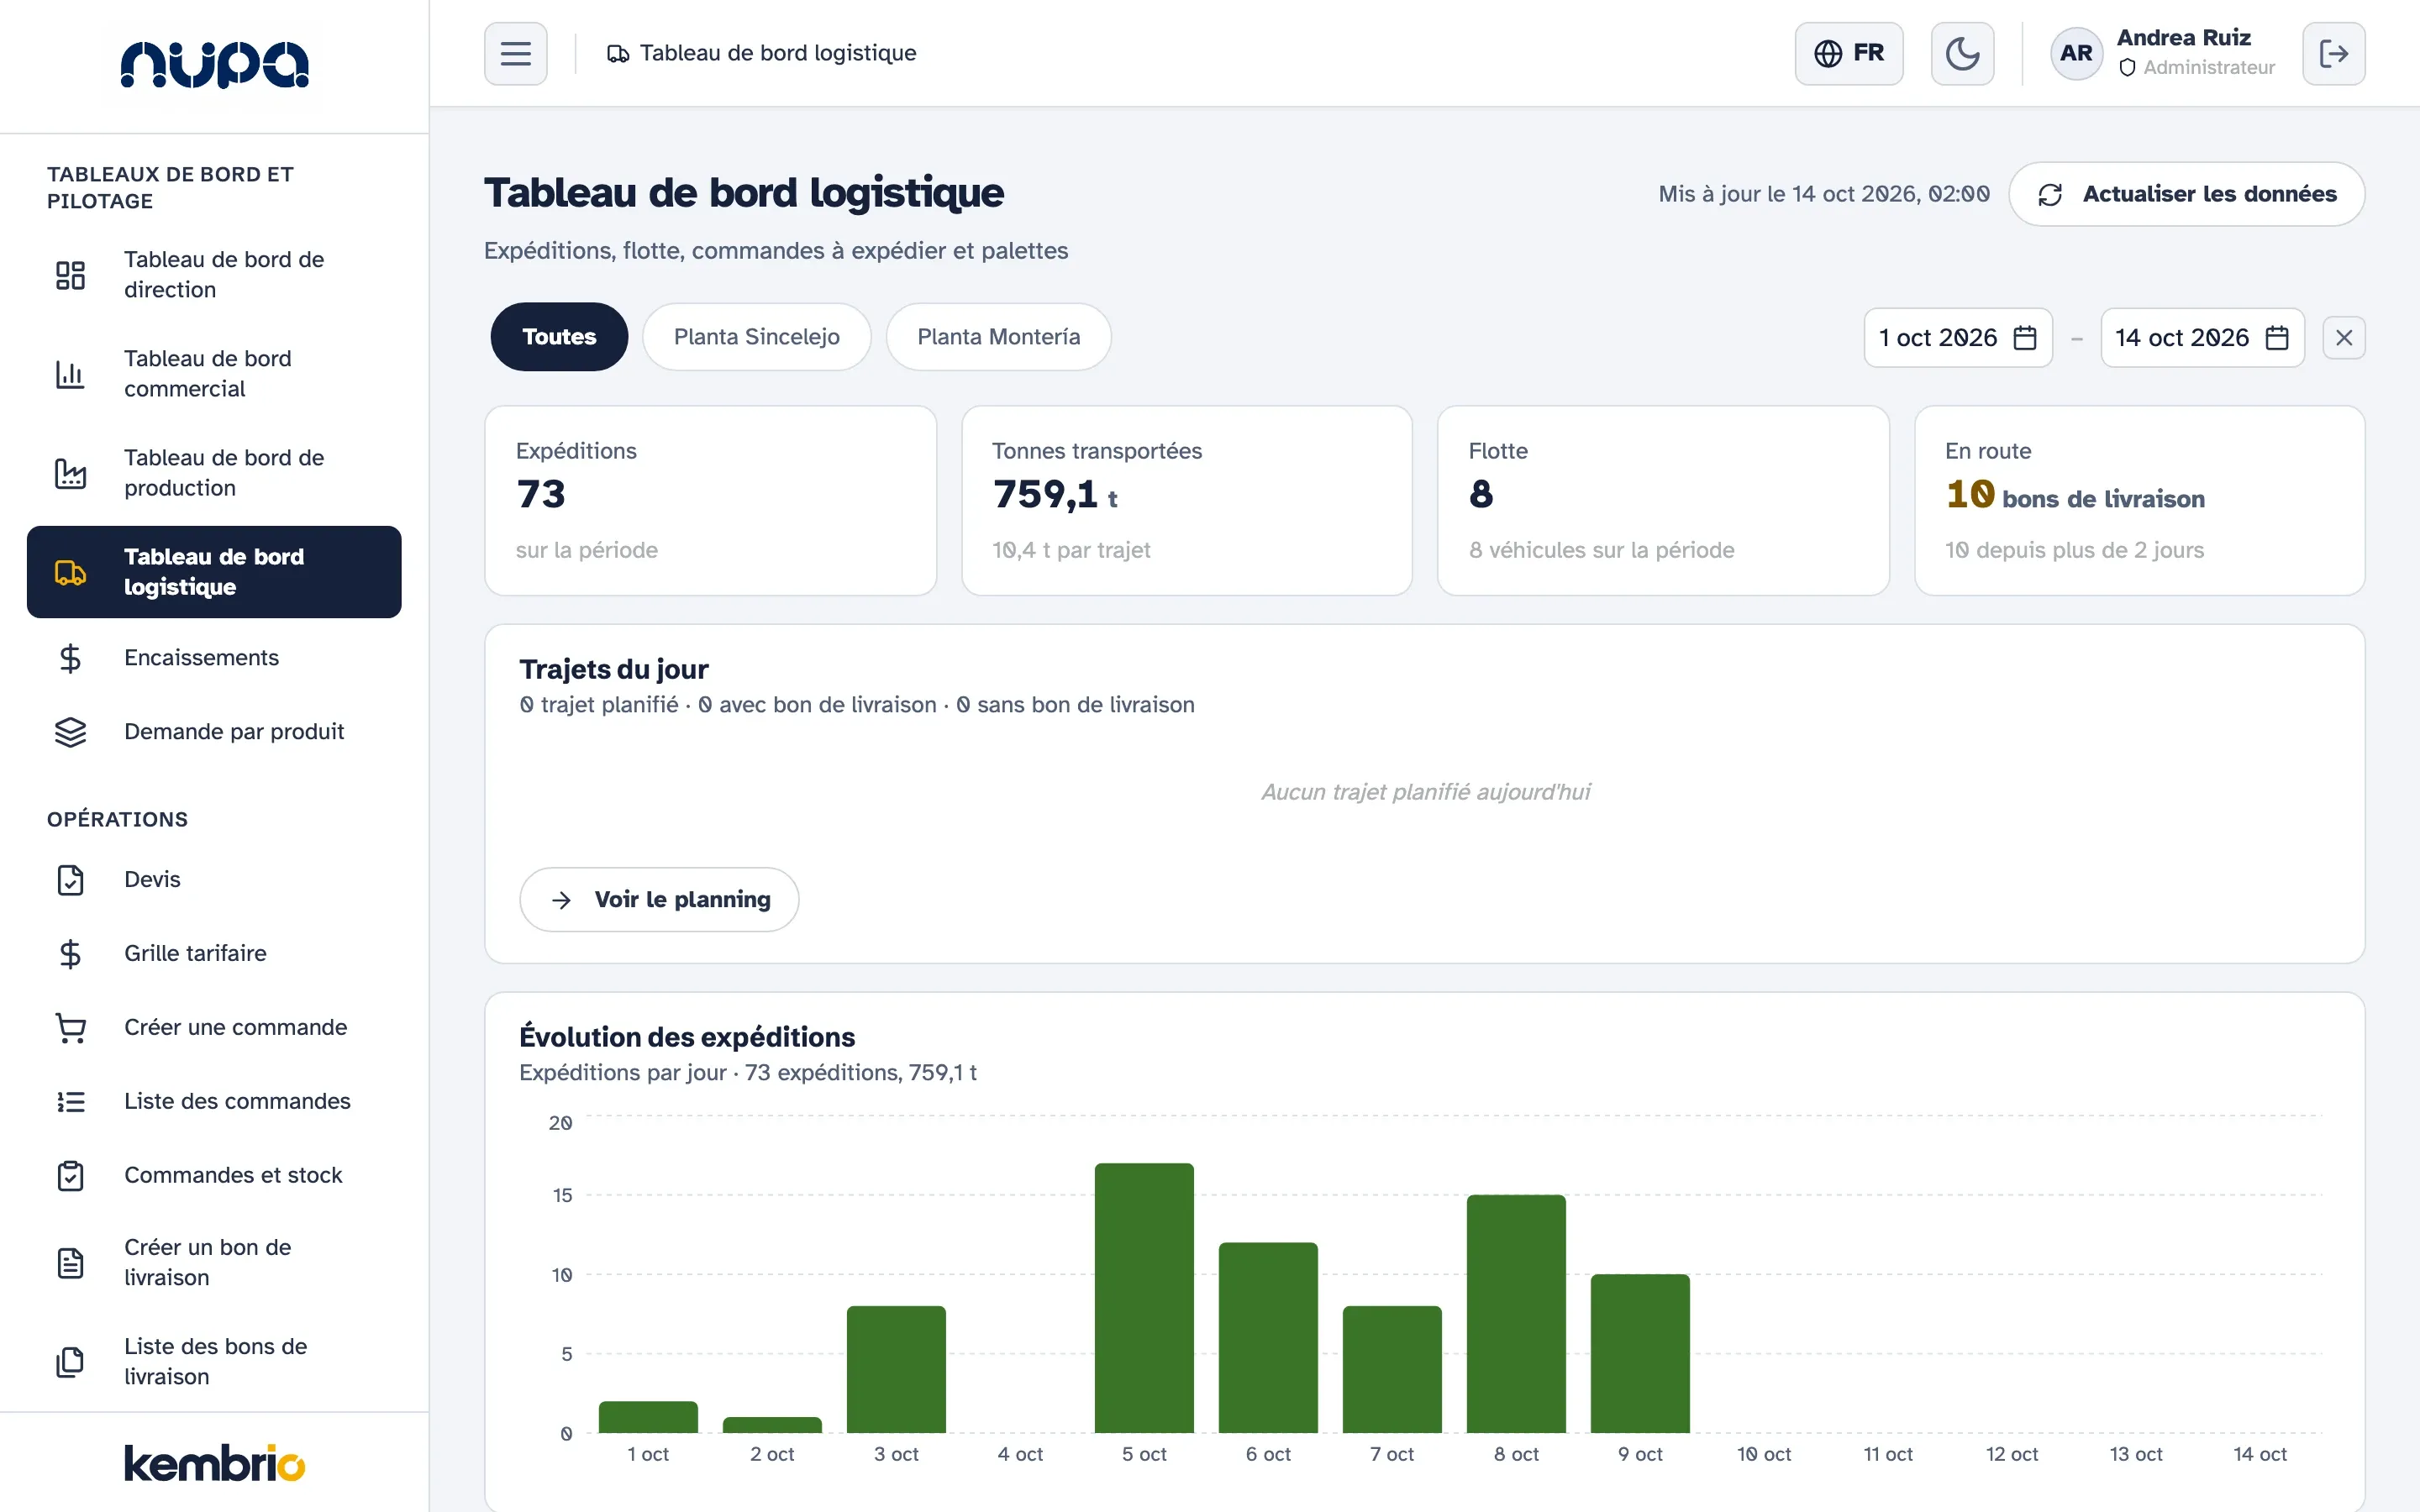Click the Créer une commande cart icon
This screenshot has width=2420, height=1512.
[x=70, y=1028]
